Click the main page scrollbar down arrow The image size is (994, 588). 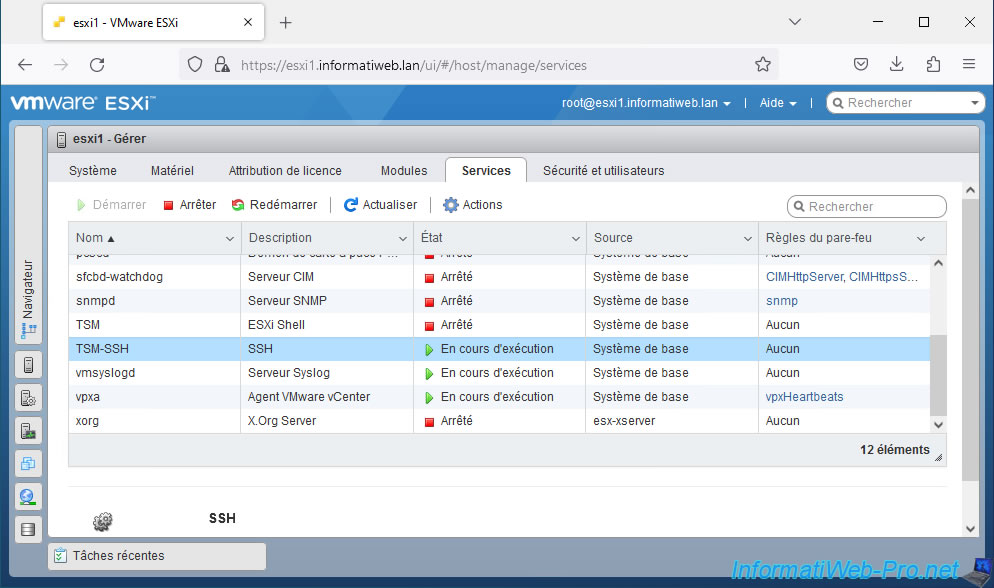point(970,528)
